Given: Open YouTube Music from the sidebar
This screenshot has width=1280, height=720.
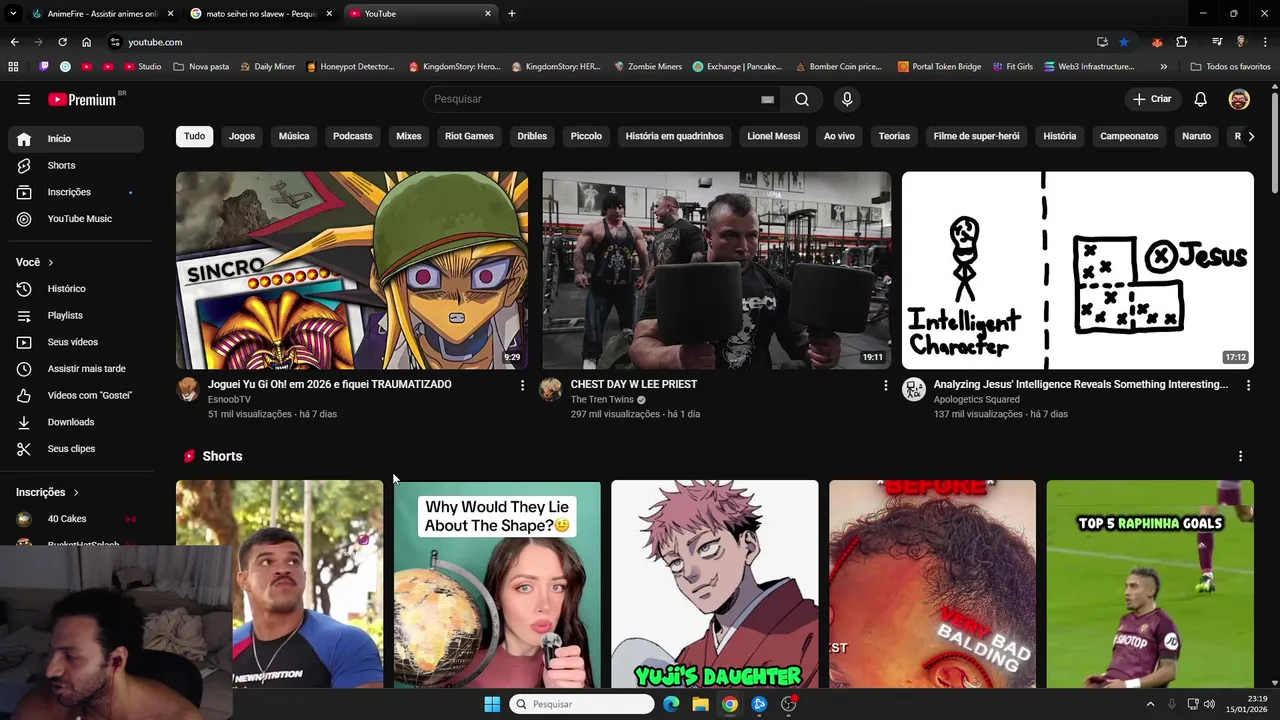Looking at the screenshot, I should point(76,219).
